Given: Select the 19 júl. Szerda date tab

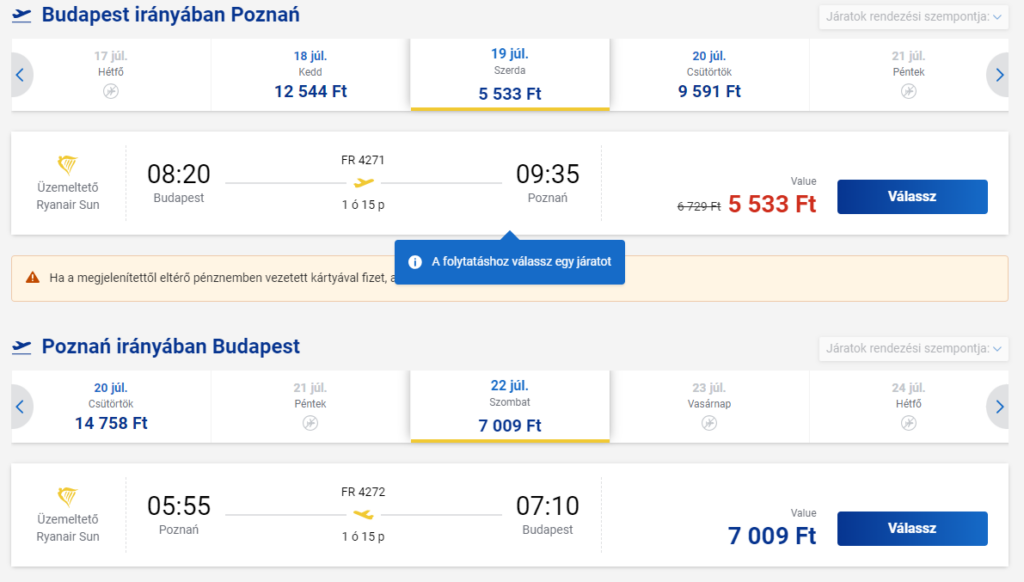Looking at the screenshot, I should [510, 74].
